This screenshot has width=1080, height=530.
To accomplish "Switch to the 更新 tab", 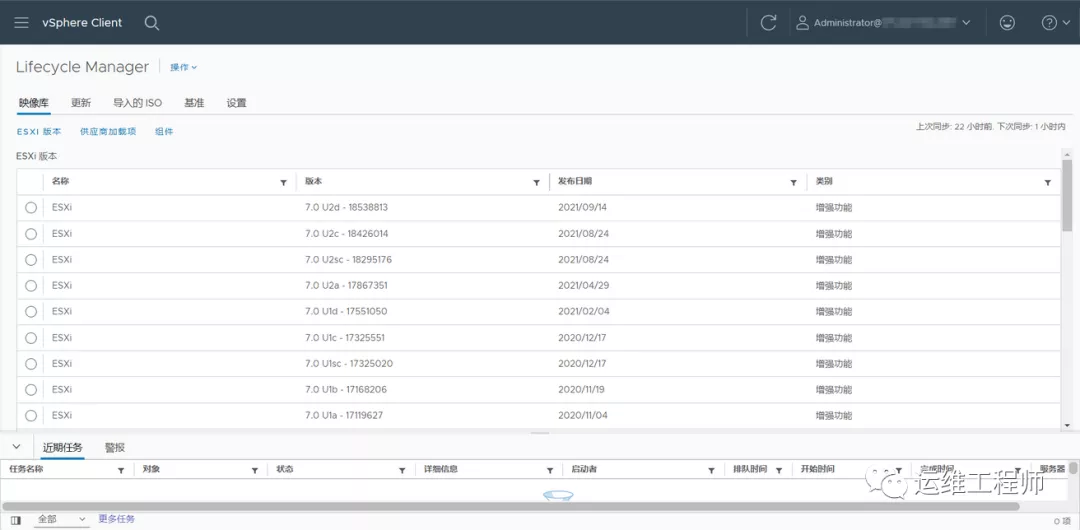I will click(81, 103).
